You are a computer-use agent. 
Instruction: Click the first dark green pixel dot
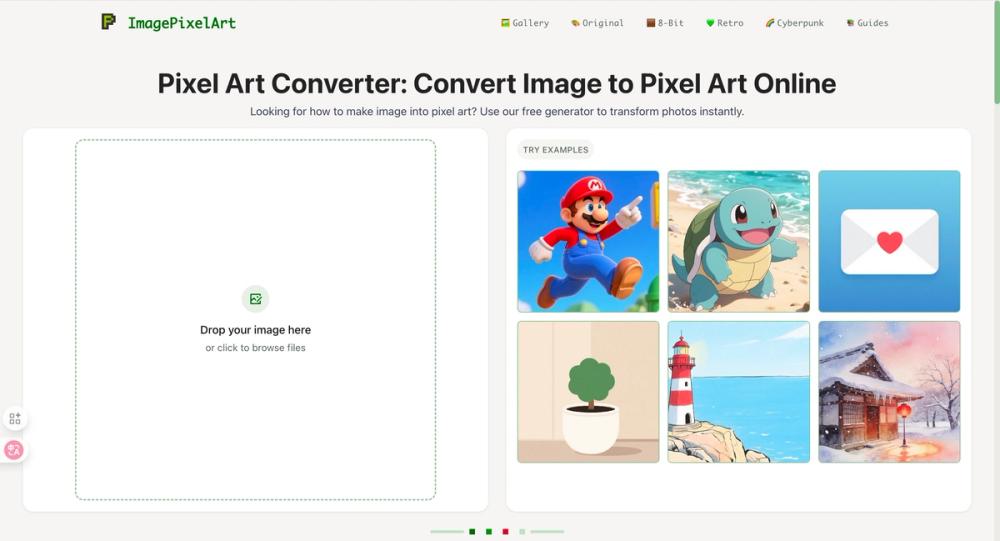[472, 531]
